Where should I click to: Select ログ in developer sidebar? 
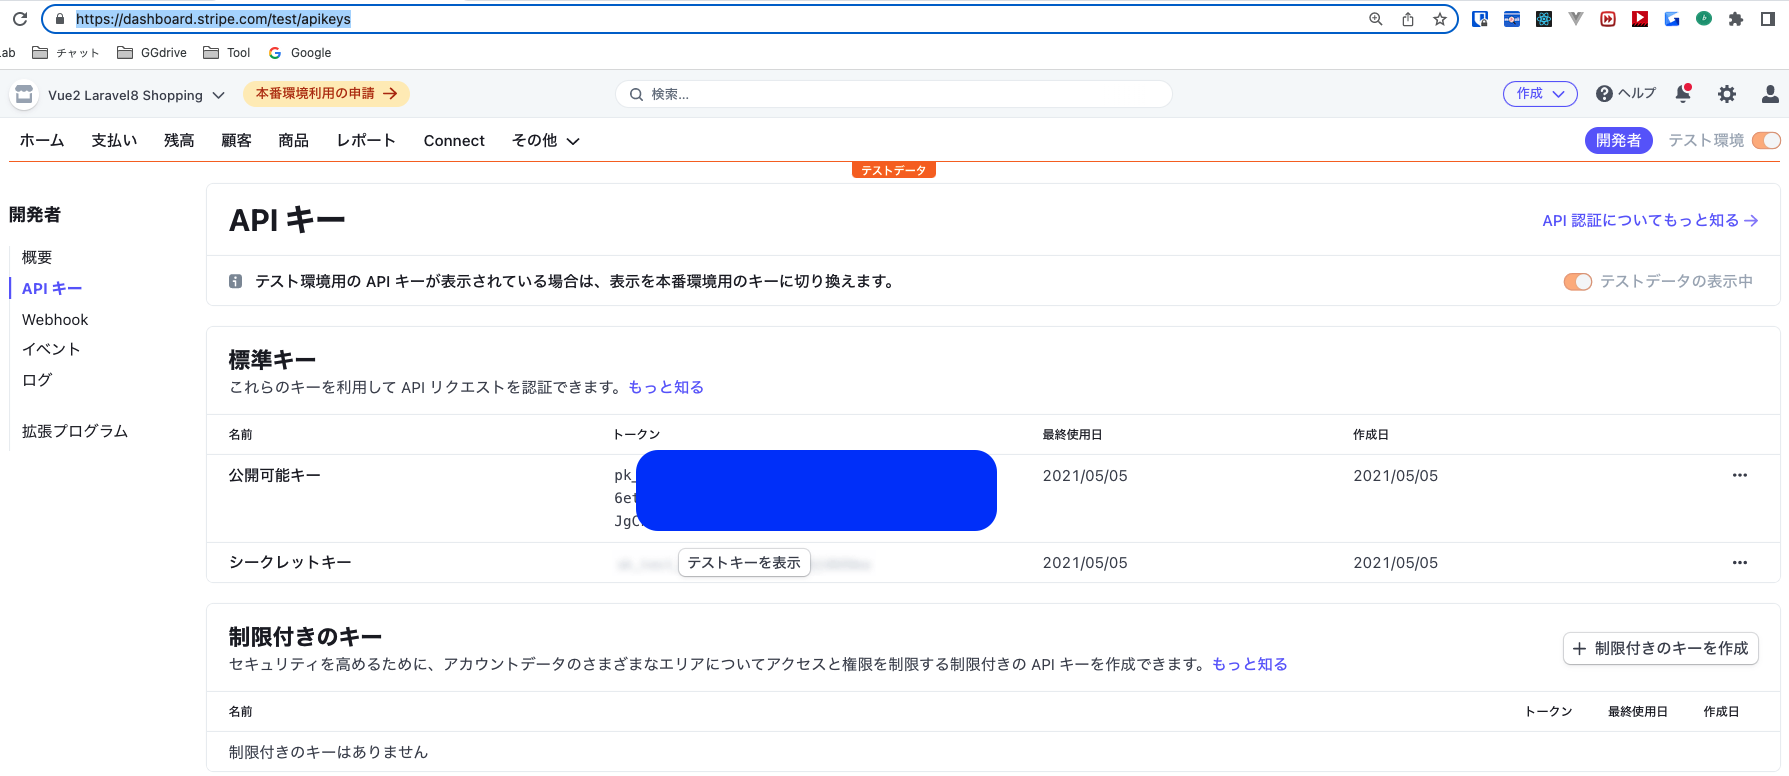click(x=37, y=380)
